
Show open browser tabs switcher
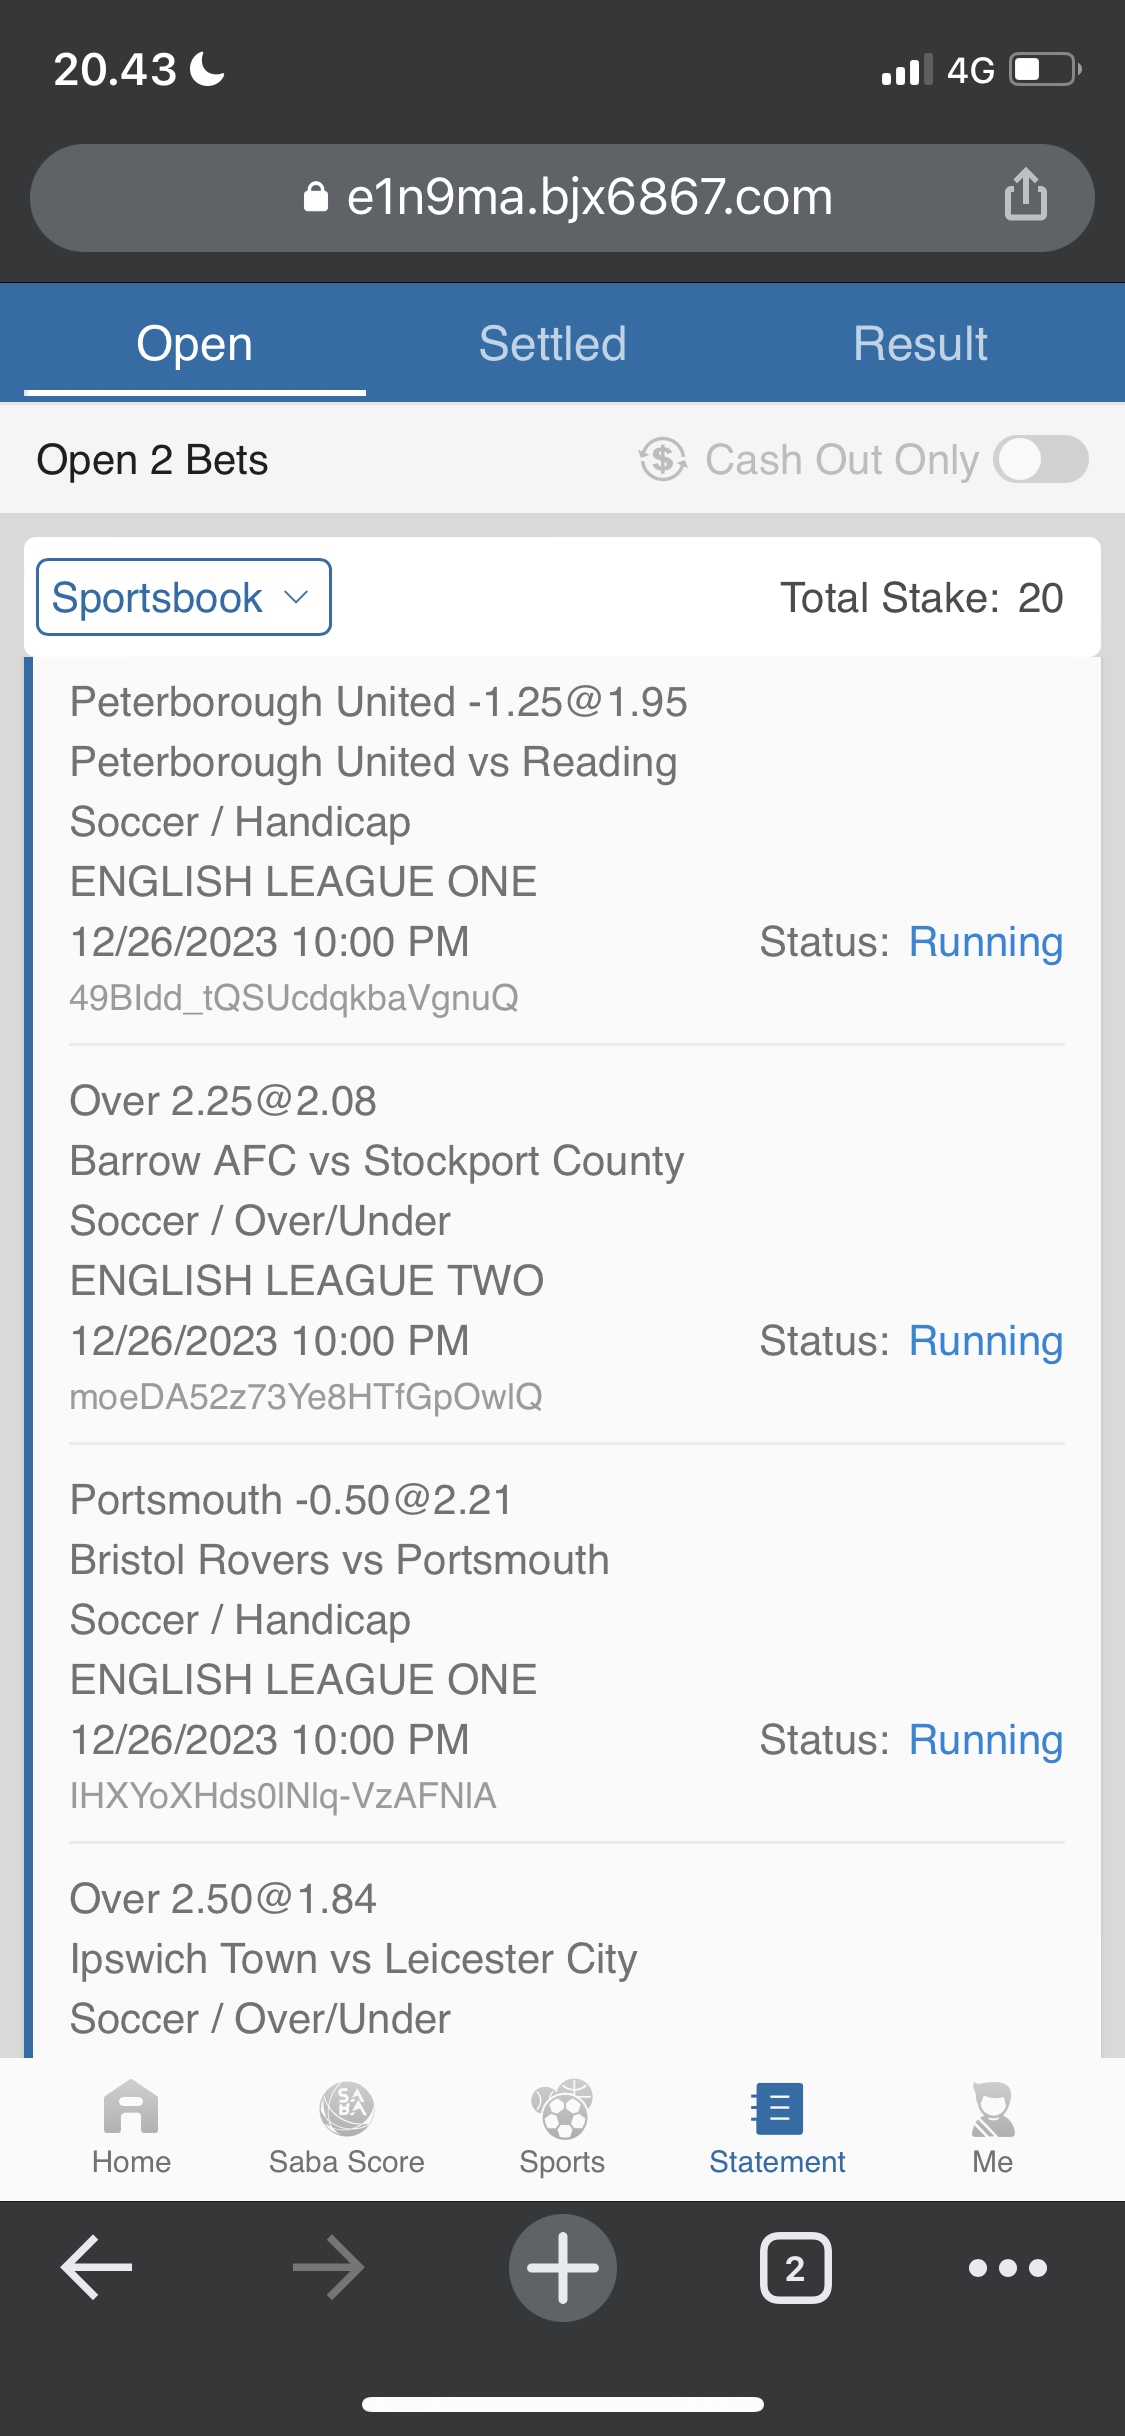click(795, 2267)
